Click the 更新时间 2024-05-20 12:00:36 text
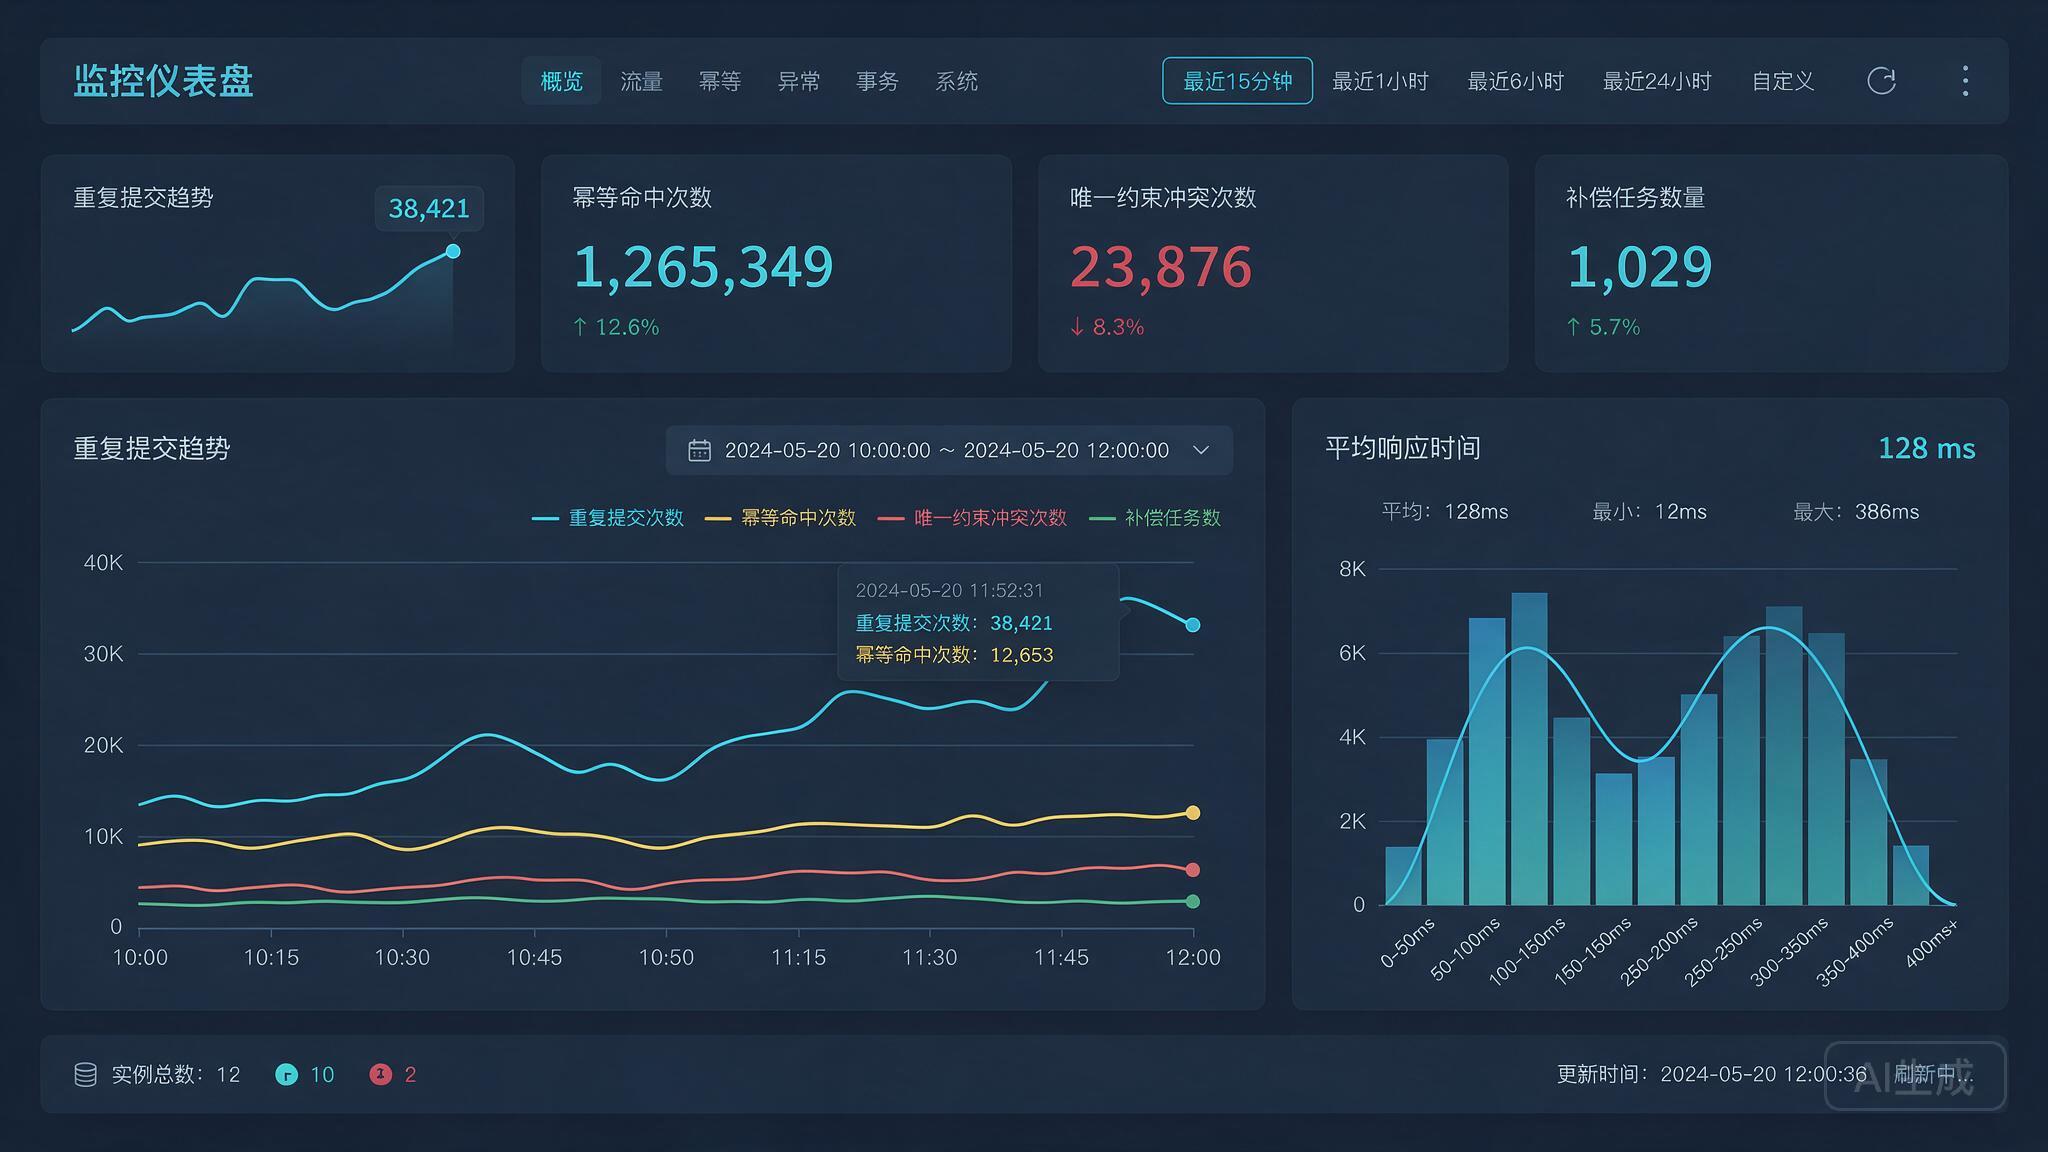Screen dimensions: 2048x1152 pyautogui.click(x=1711, y=1074)
